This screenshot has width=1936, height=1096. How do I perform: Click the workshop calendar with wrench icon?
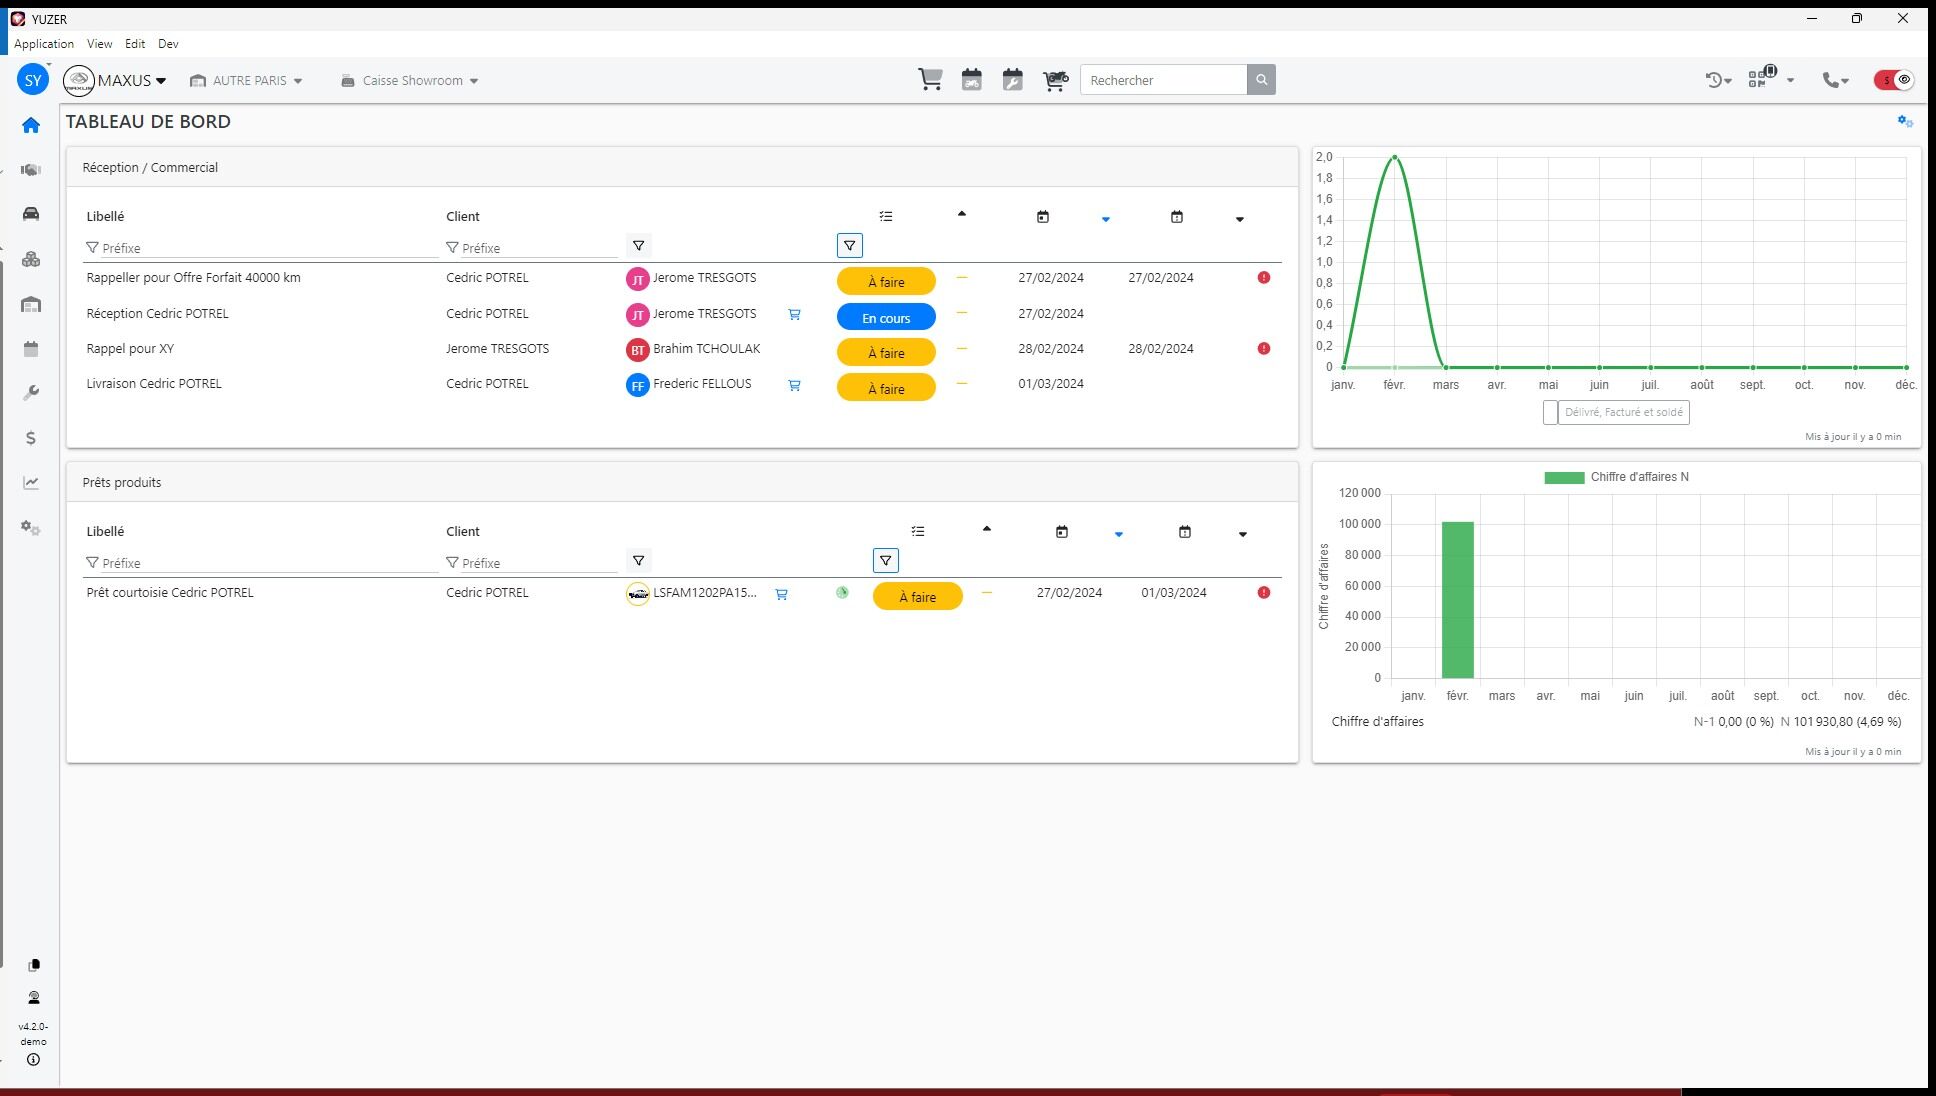pyautogui.click(x=1012, y=80)
